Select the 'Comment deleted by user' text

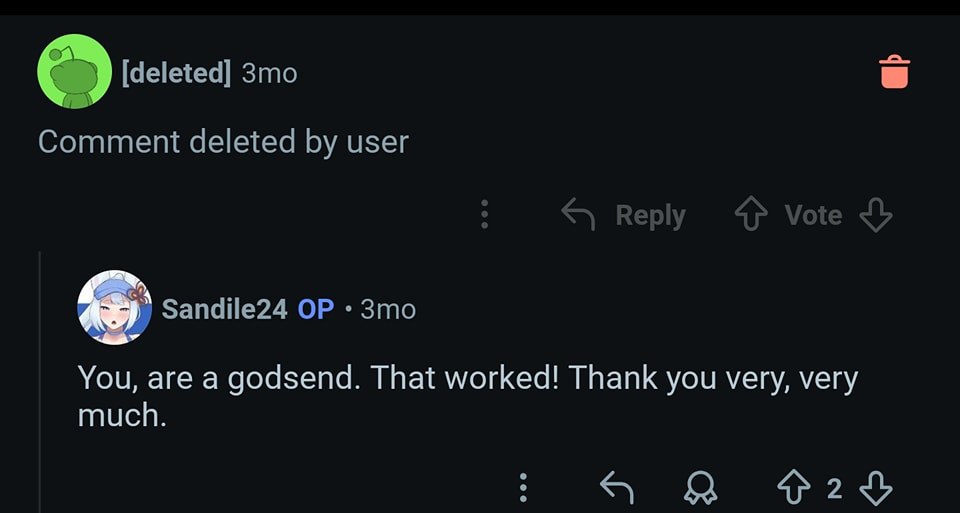pos(223,142)
